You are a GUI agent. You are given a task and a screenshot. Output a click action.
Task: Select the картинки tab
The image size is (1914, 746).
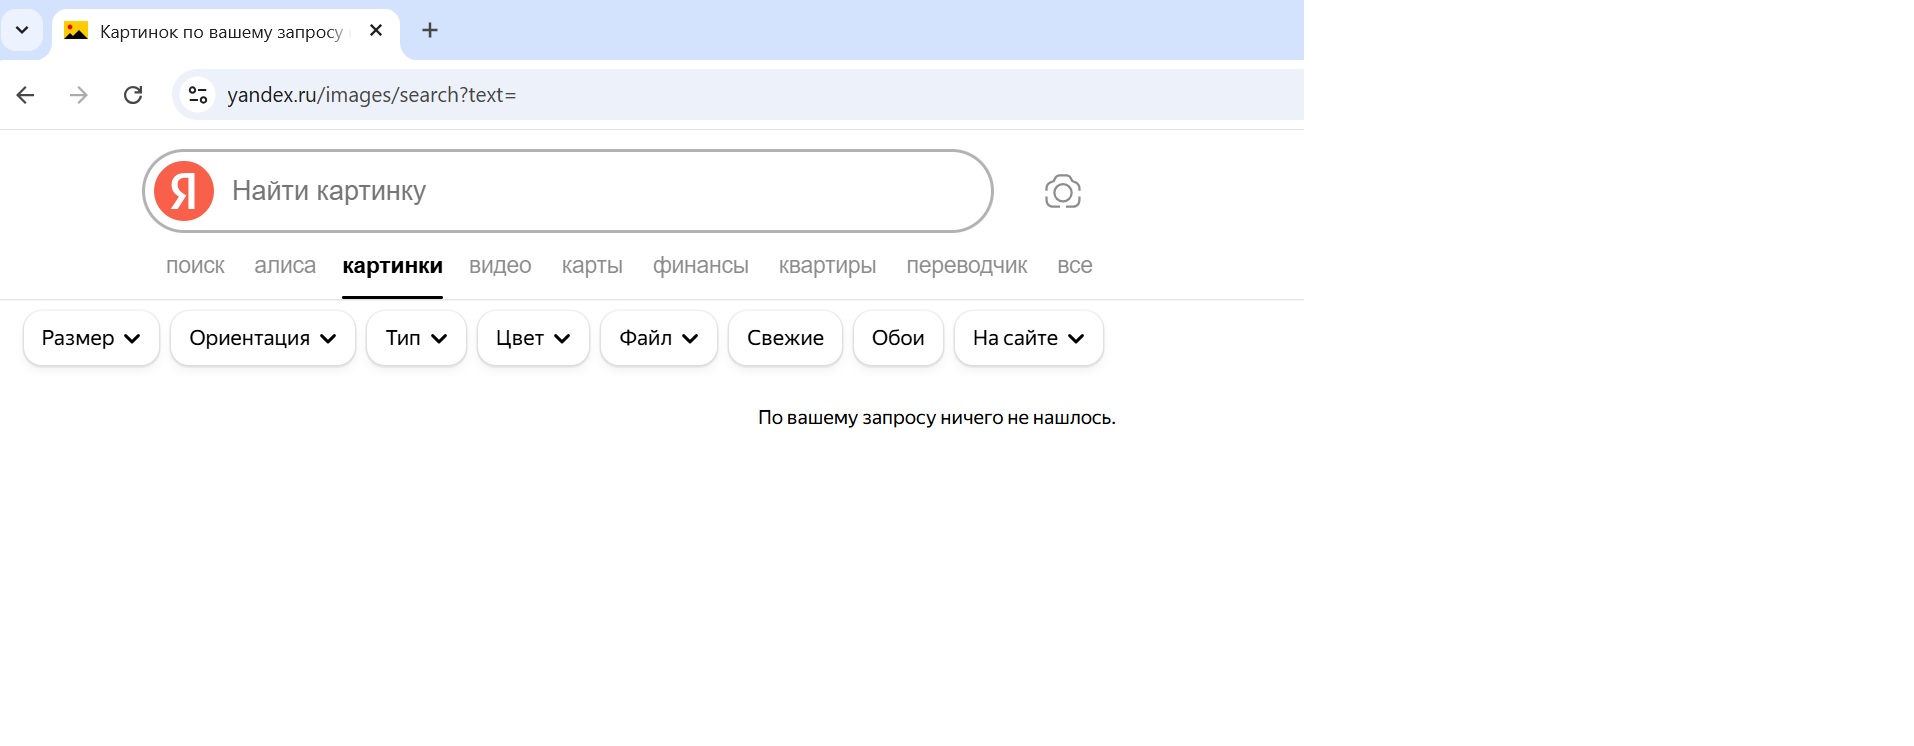pyautogui.click(x=392, y=266)
